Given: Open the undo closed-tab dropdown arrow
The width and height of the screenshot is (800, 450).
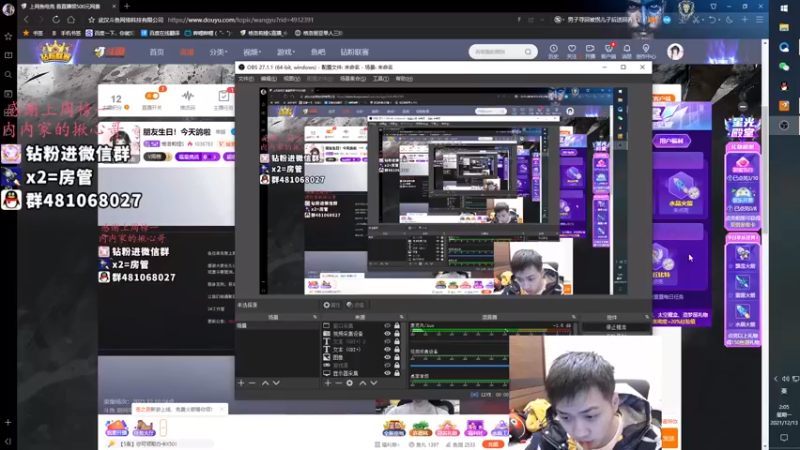Looking at the screenshot, I should [x=719, y=20].
